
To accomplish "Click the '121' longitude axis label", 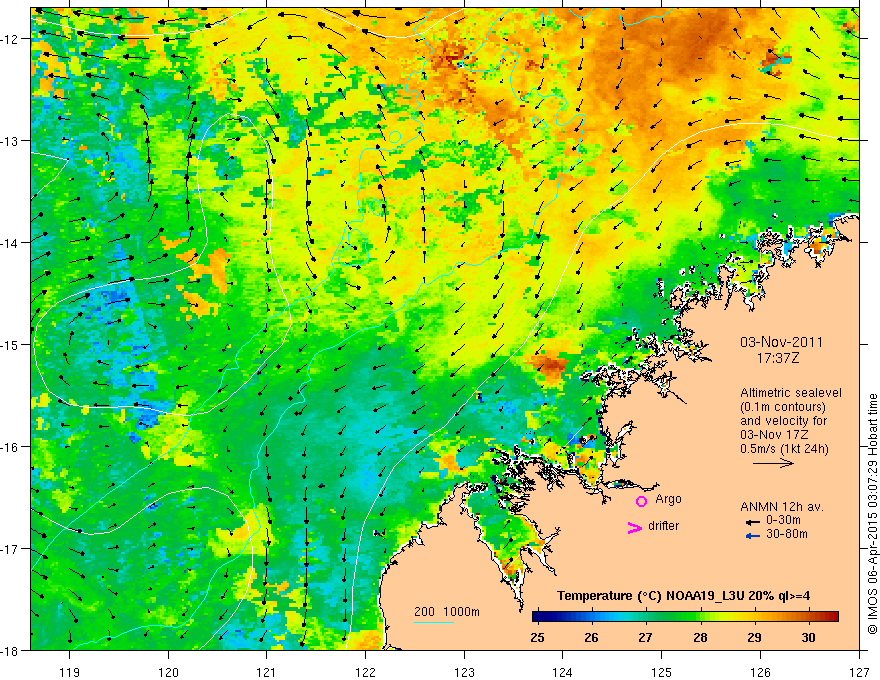I will [267, 672].
